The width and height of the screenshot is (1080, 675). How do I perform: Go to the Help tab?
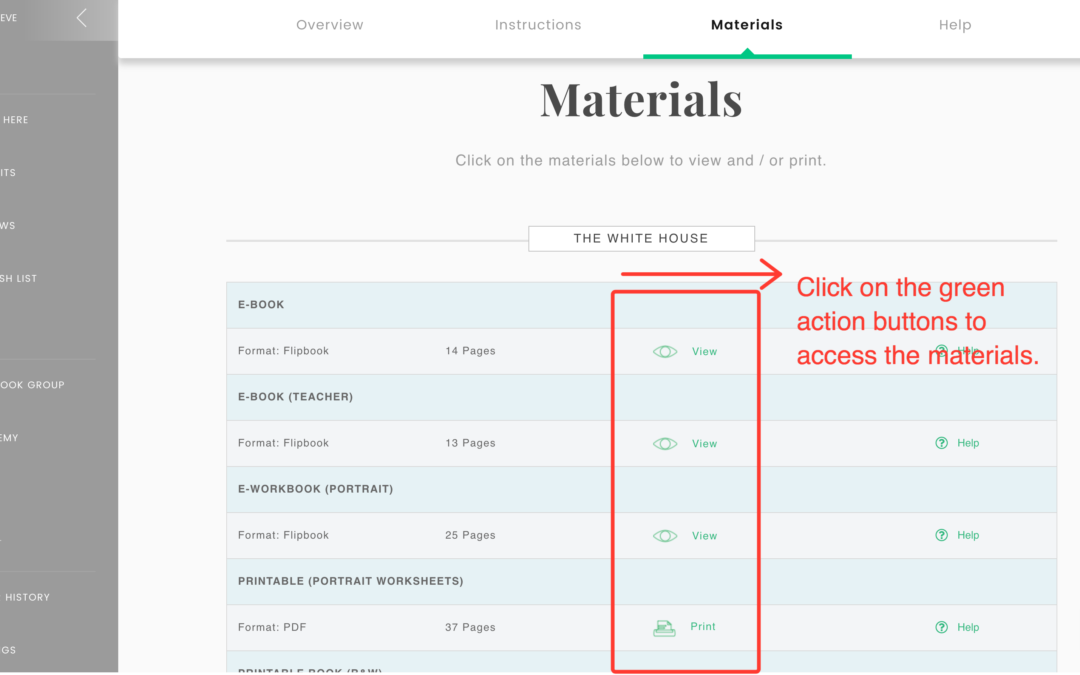point(955,25)
